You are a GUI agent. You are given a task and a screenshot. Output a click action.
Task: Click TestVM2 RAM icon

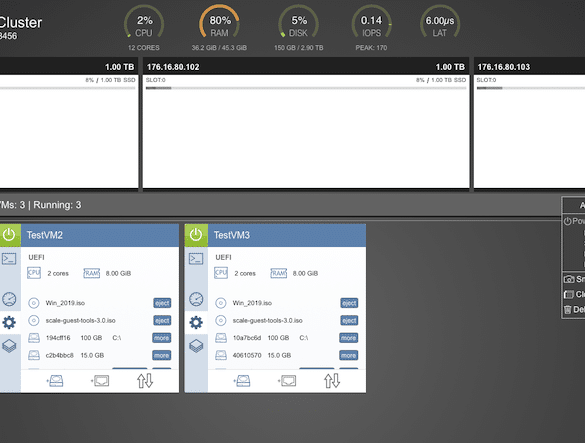pos(91,273)
